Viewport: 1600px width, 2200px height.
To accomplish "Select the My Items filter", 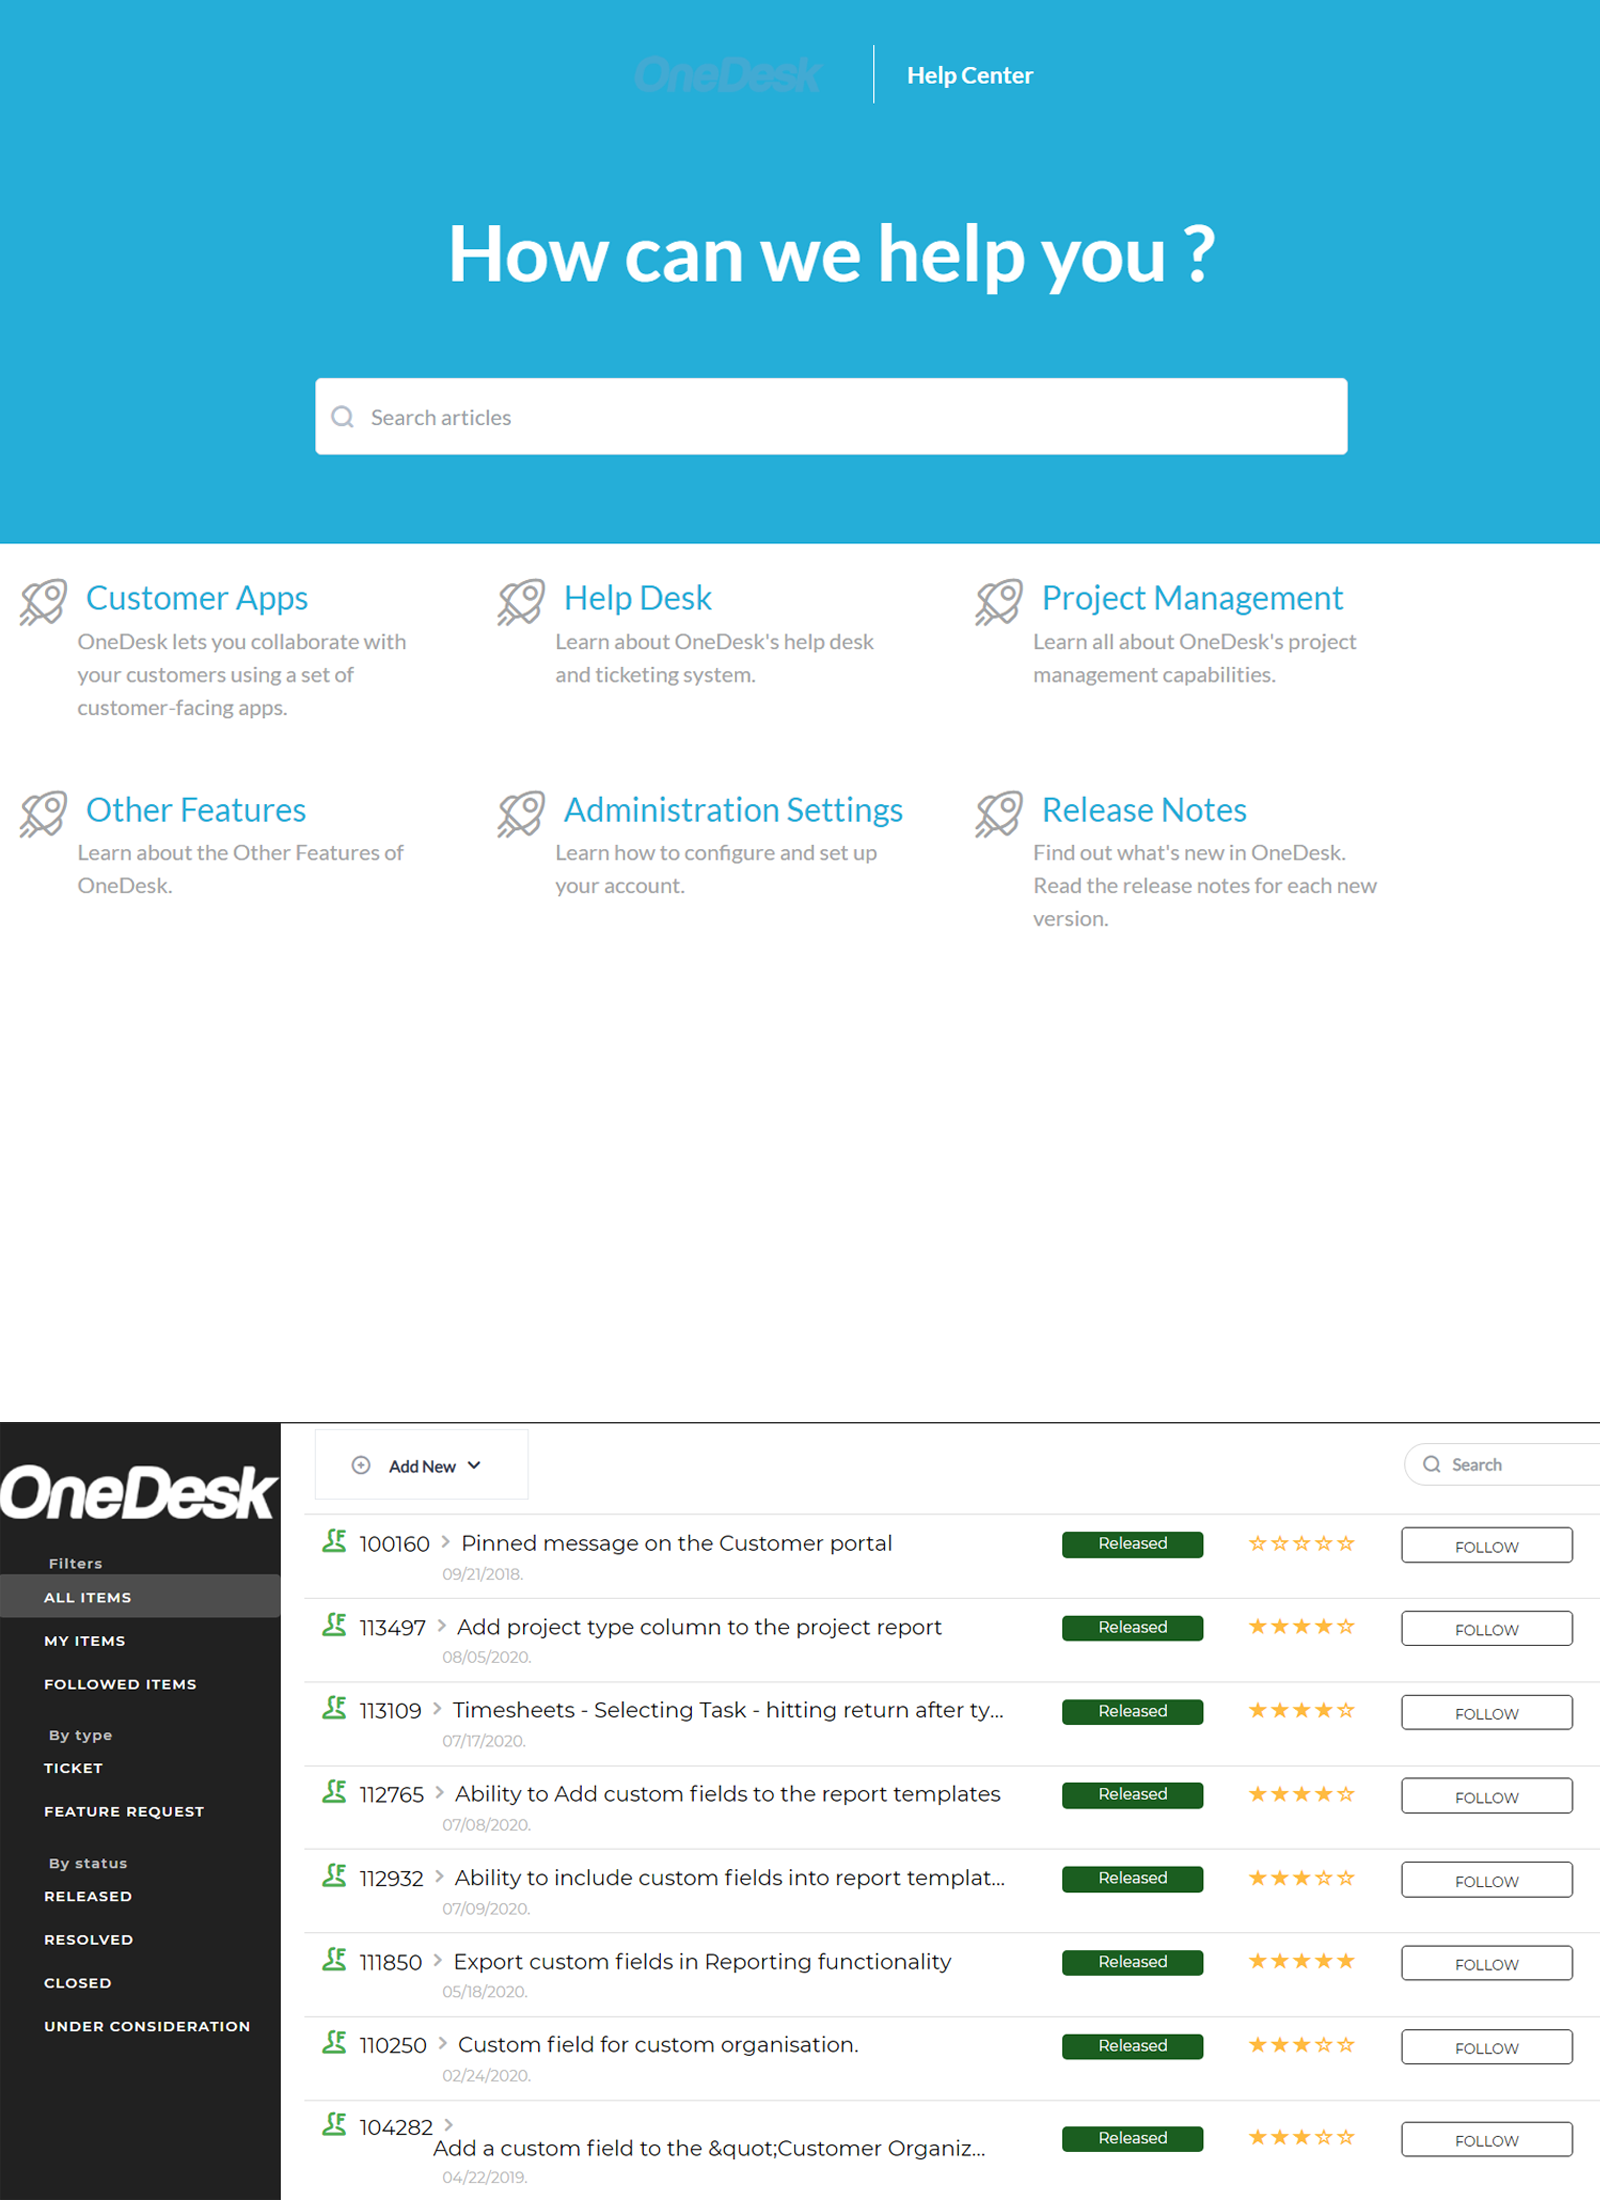I will (x=85, y=1641).
